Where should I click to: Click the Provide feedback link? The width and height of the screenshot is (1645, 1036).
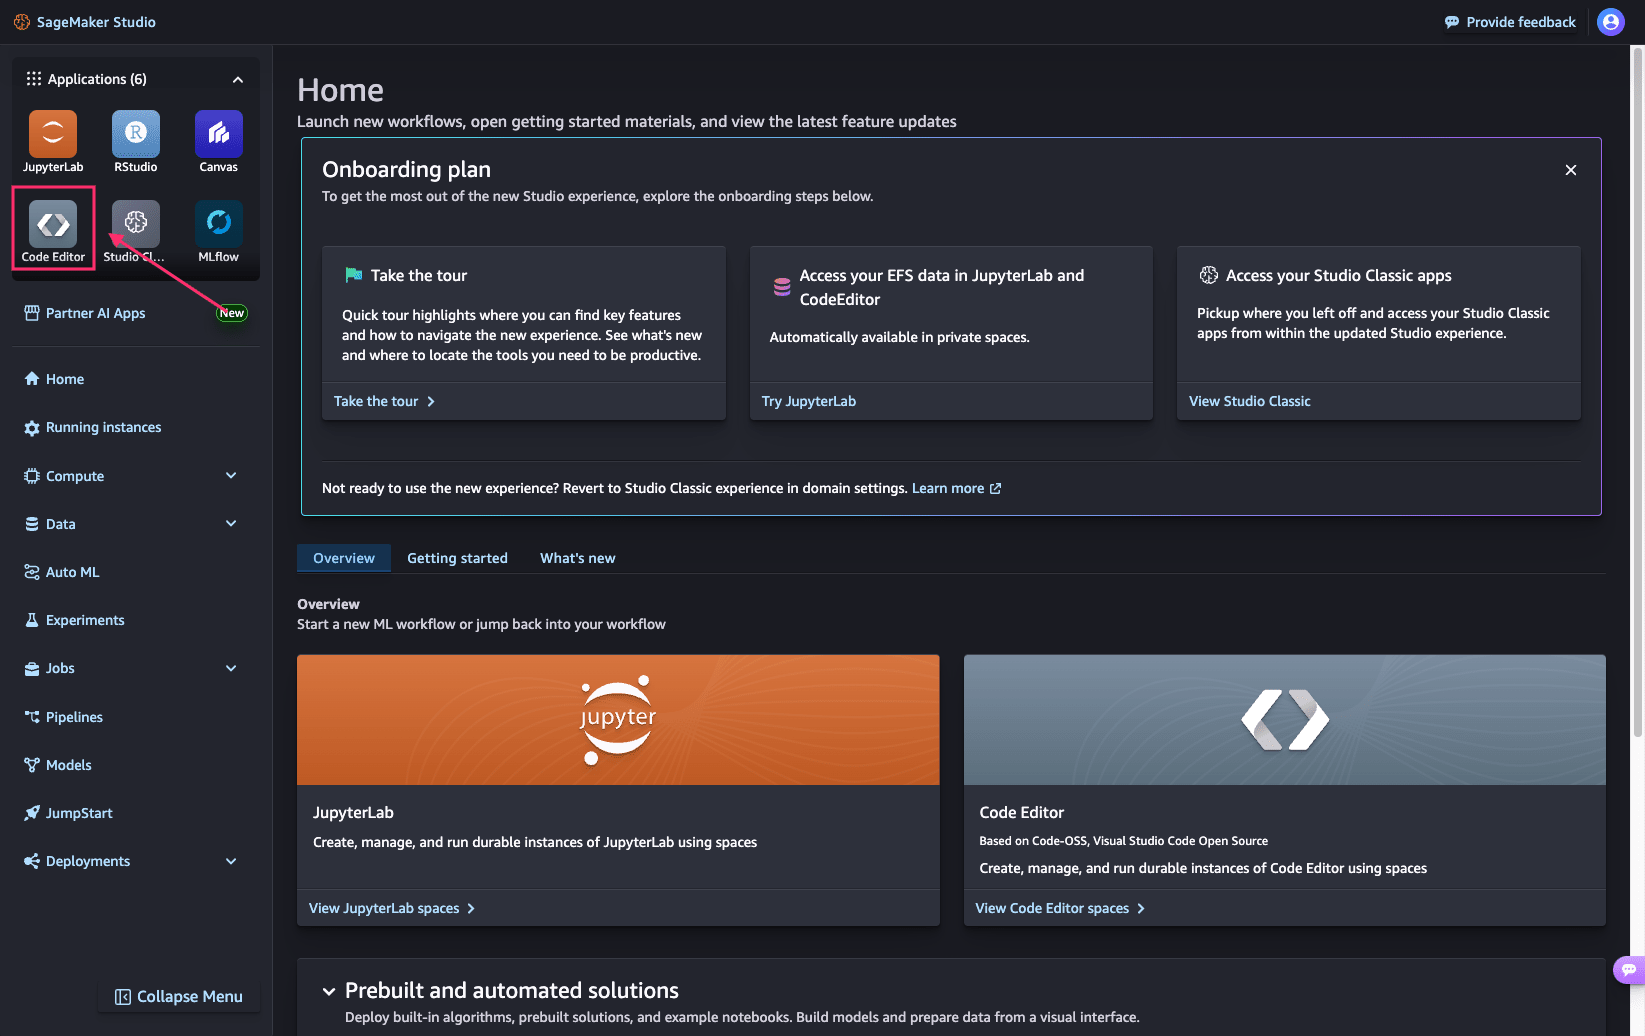click(1510, 22)
